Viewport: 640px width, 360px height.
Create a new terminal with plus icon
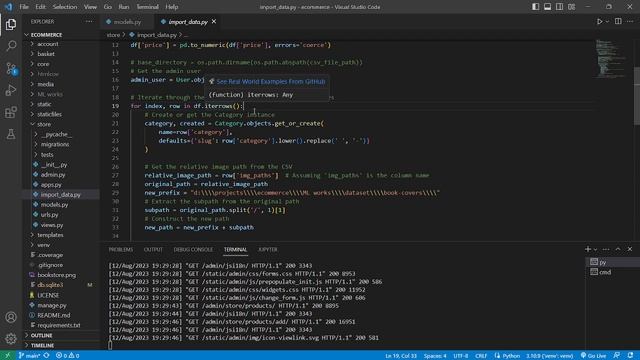587,249
